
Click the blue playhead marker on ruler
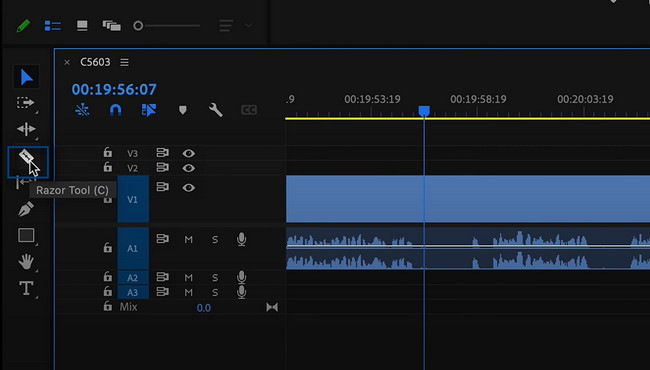point(424,111)
